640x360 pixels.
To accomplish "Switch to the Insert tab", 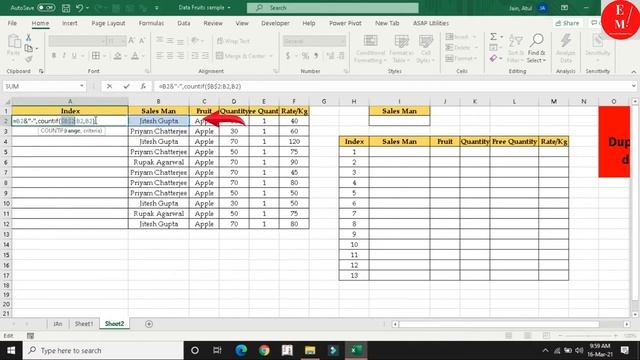I will tap(70, 23).
